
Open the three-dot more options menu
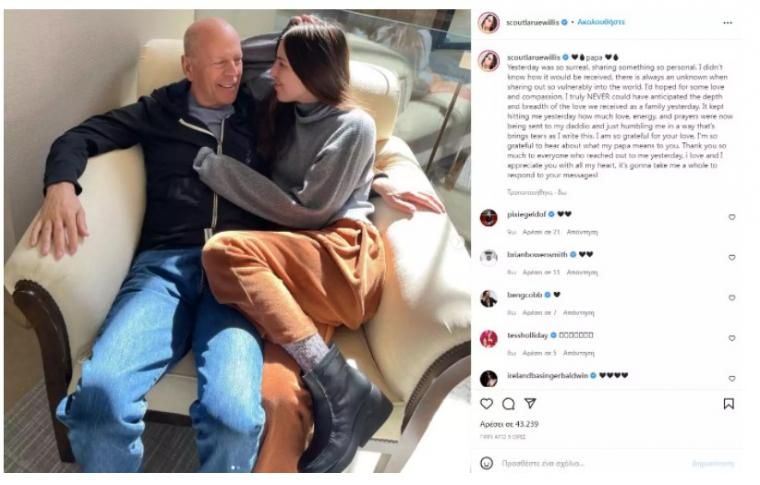[x=728, y=23]
